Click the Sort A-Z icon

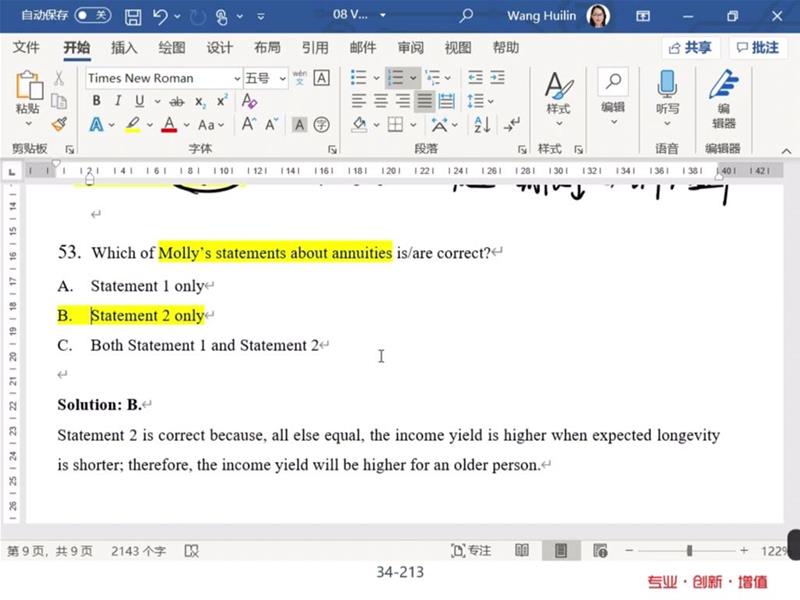click(x=482, y=124)
